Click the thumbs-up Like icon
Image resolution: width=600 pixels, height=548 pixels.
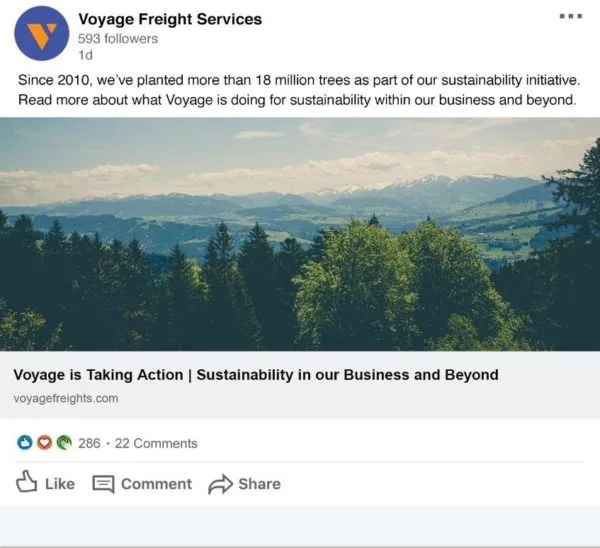(27, 483)
